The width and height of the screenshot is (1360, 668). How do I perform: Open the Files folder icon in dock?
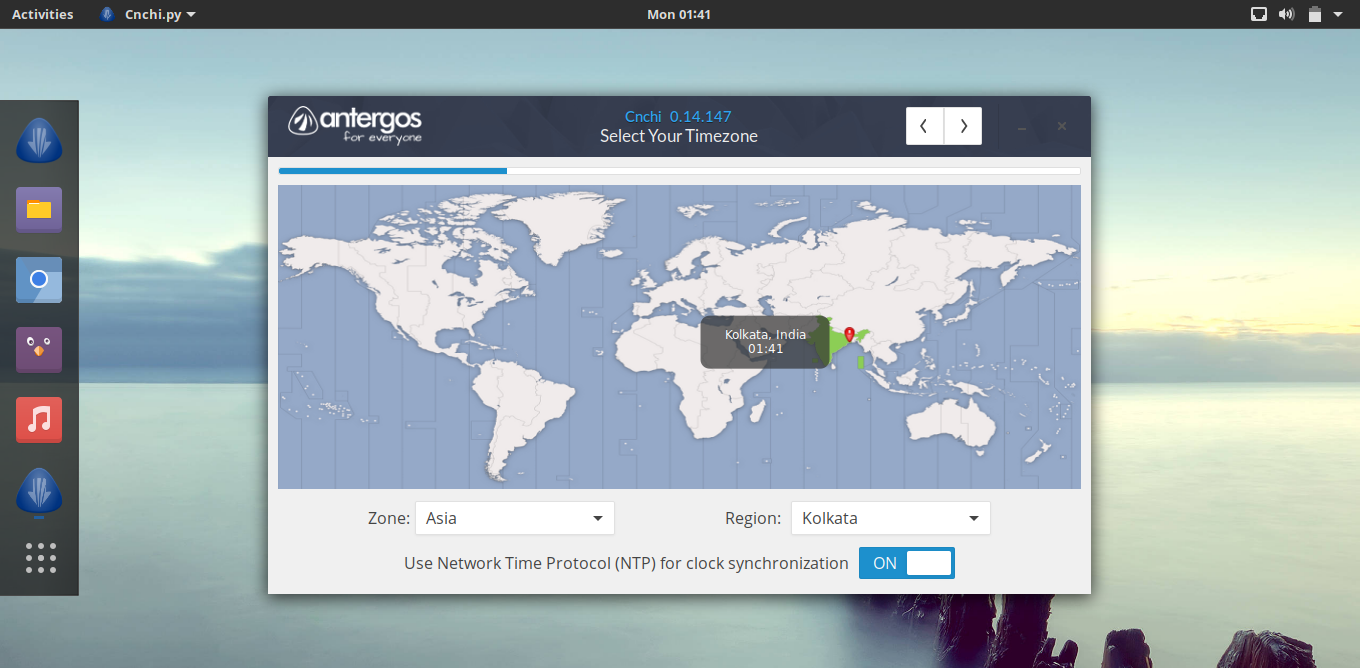[x=39, y=210]
